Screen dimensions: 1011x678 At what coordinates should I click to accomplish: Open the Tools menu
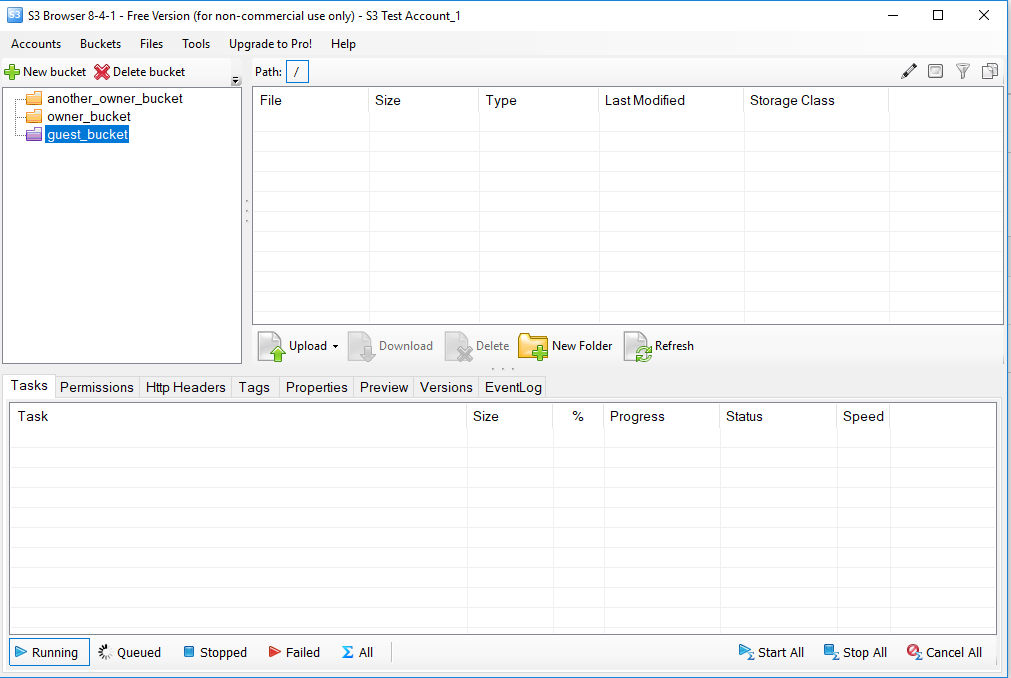point(195,44)
